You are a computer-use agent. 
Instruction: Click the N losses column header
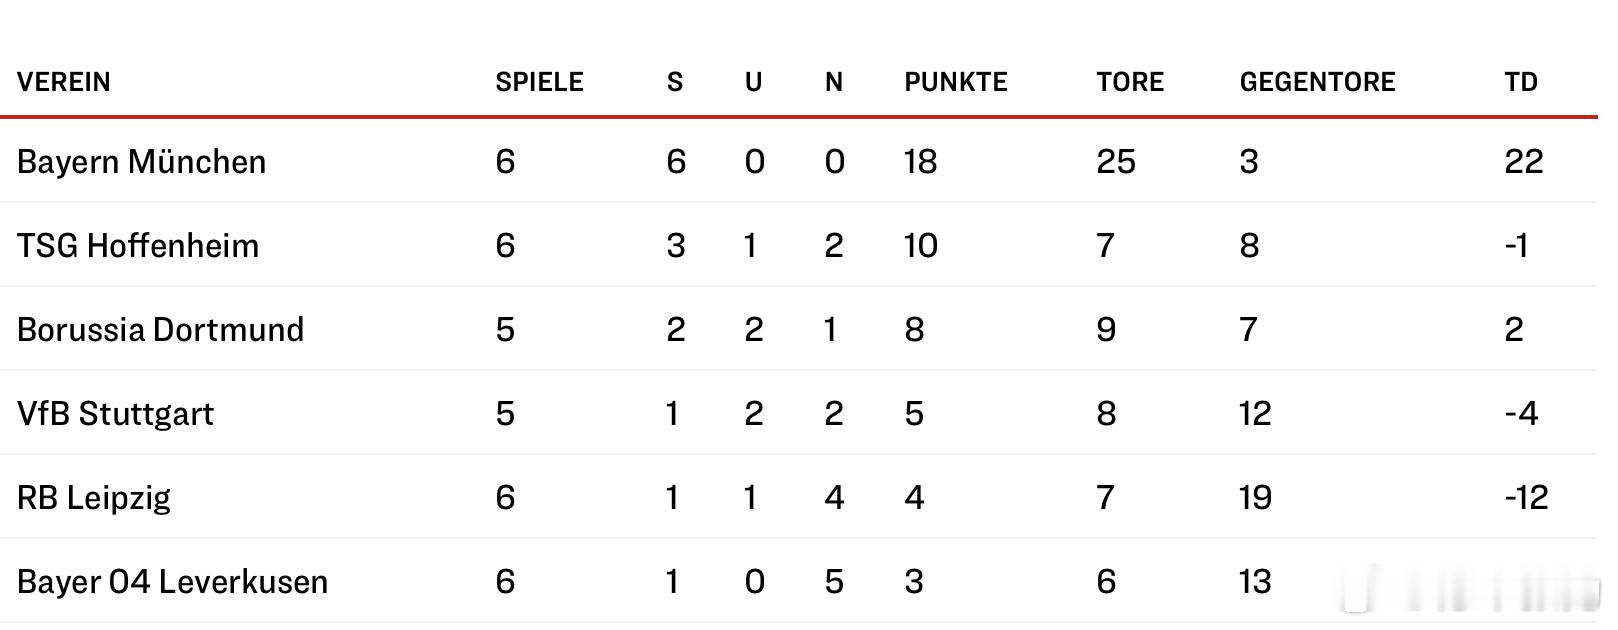tap(834, 82)
